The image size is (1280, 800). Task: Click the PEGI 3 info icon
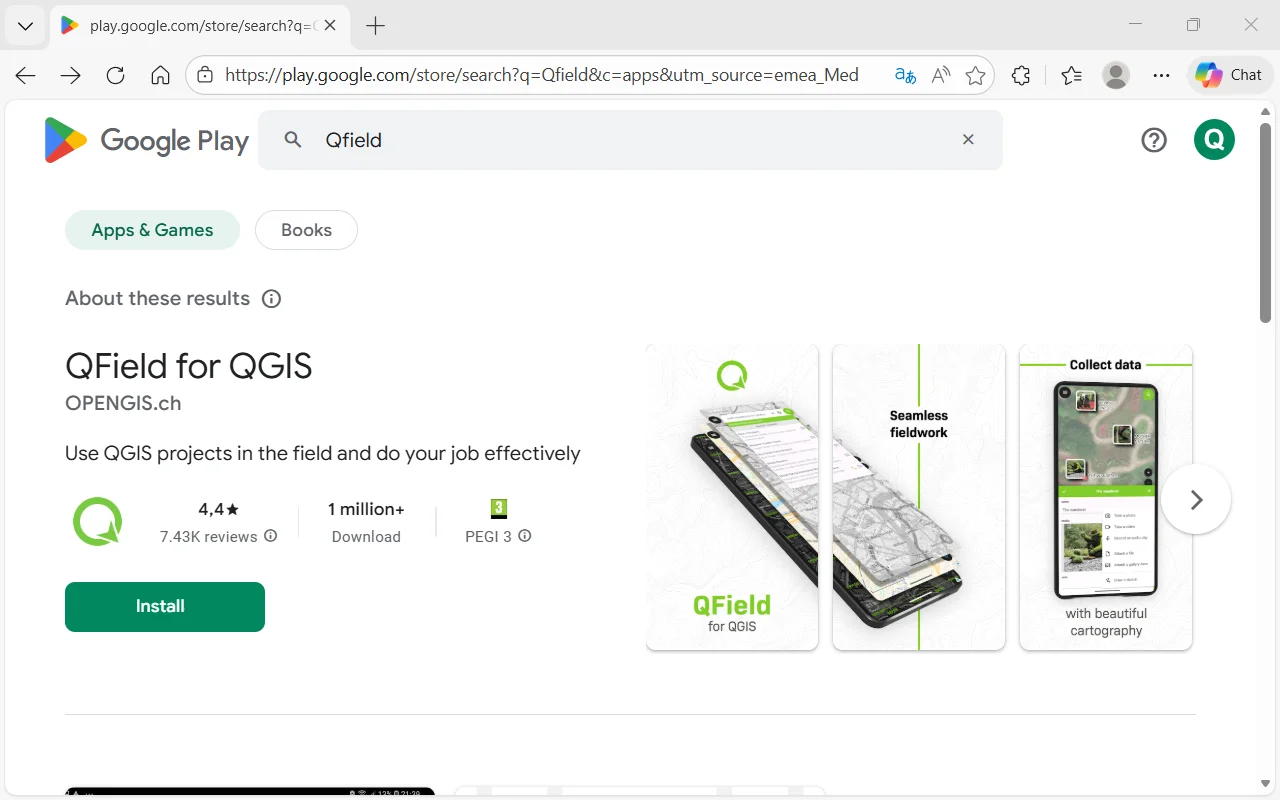click(525, 536)
